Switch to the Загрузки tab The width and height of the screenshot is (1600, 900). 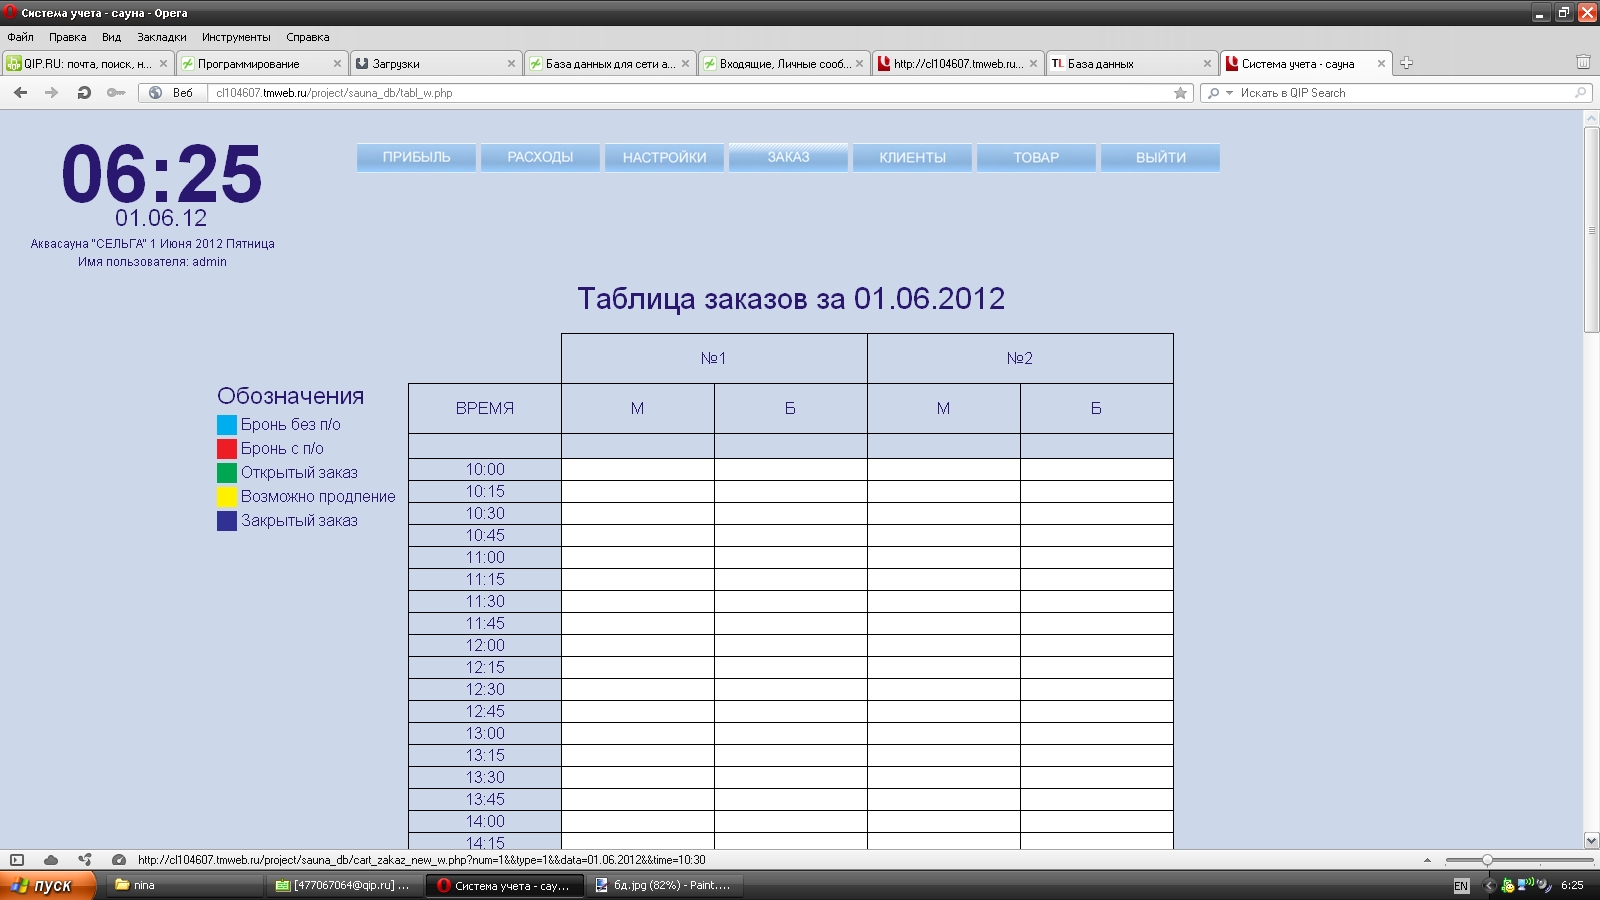[x=435, y=63]
